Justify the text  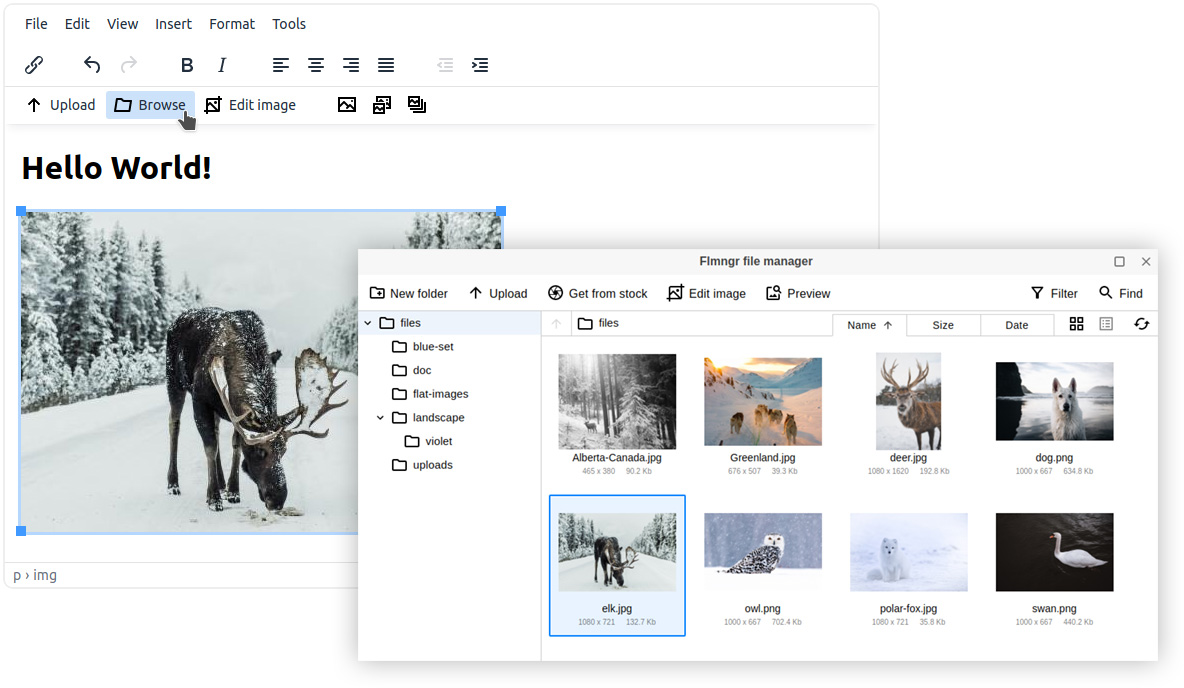tap(386, 65)
